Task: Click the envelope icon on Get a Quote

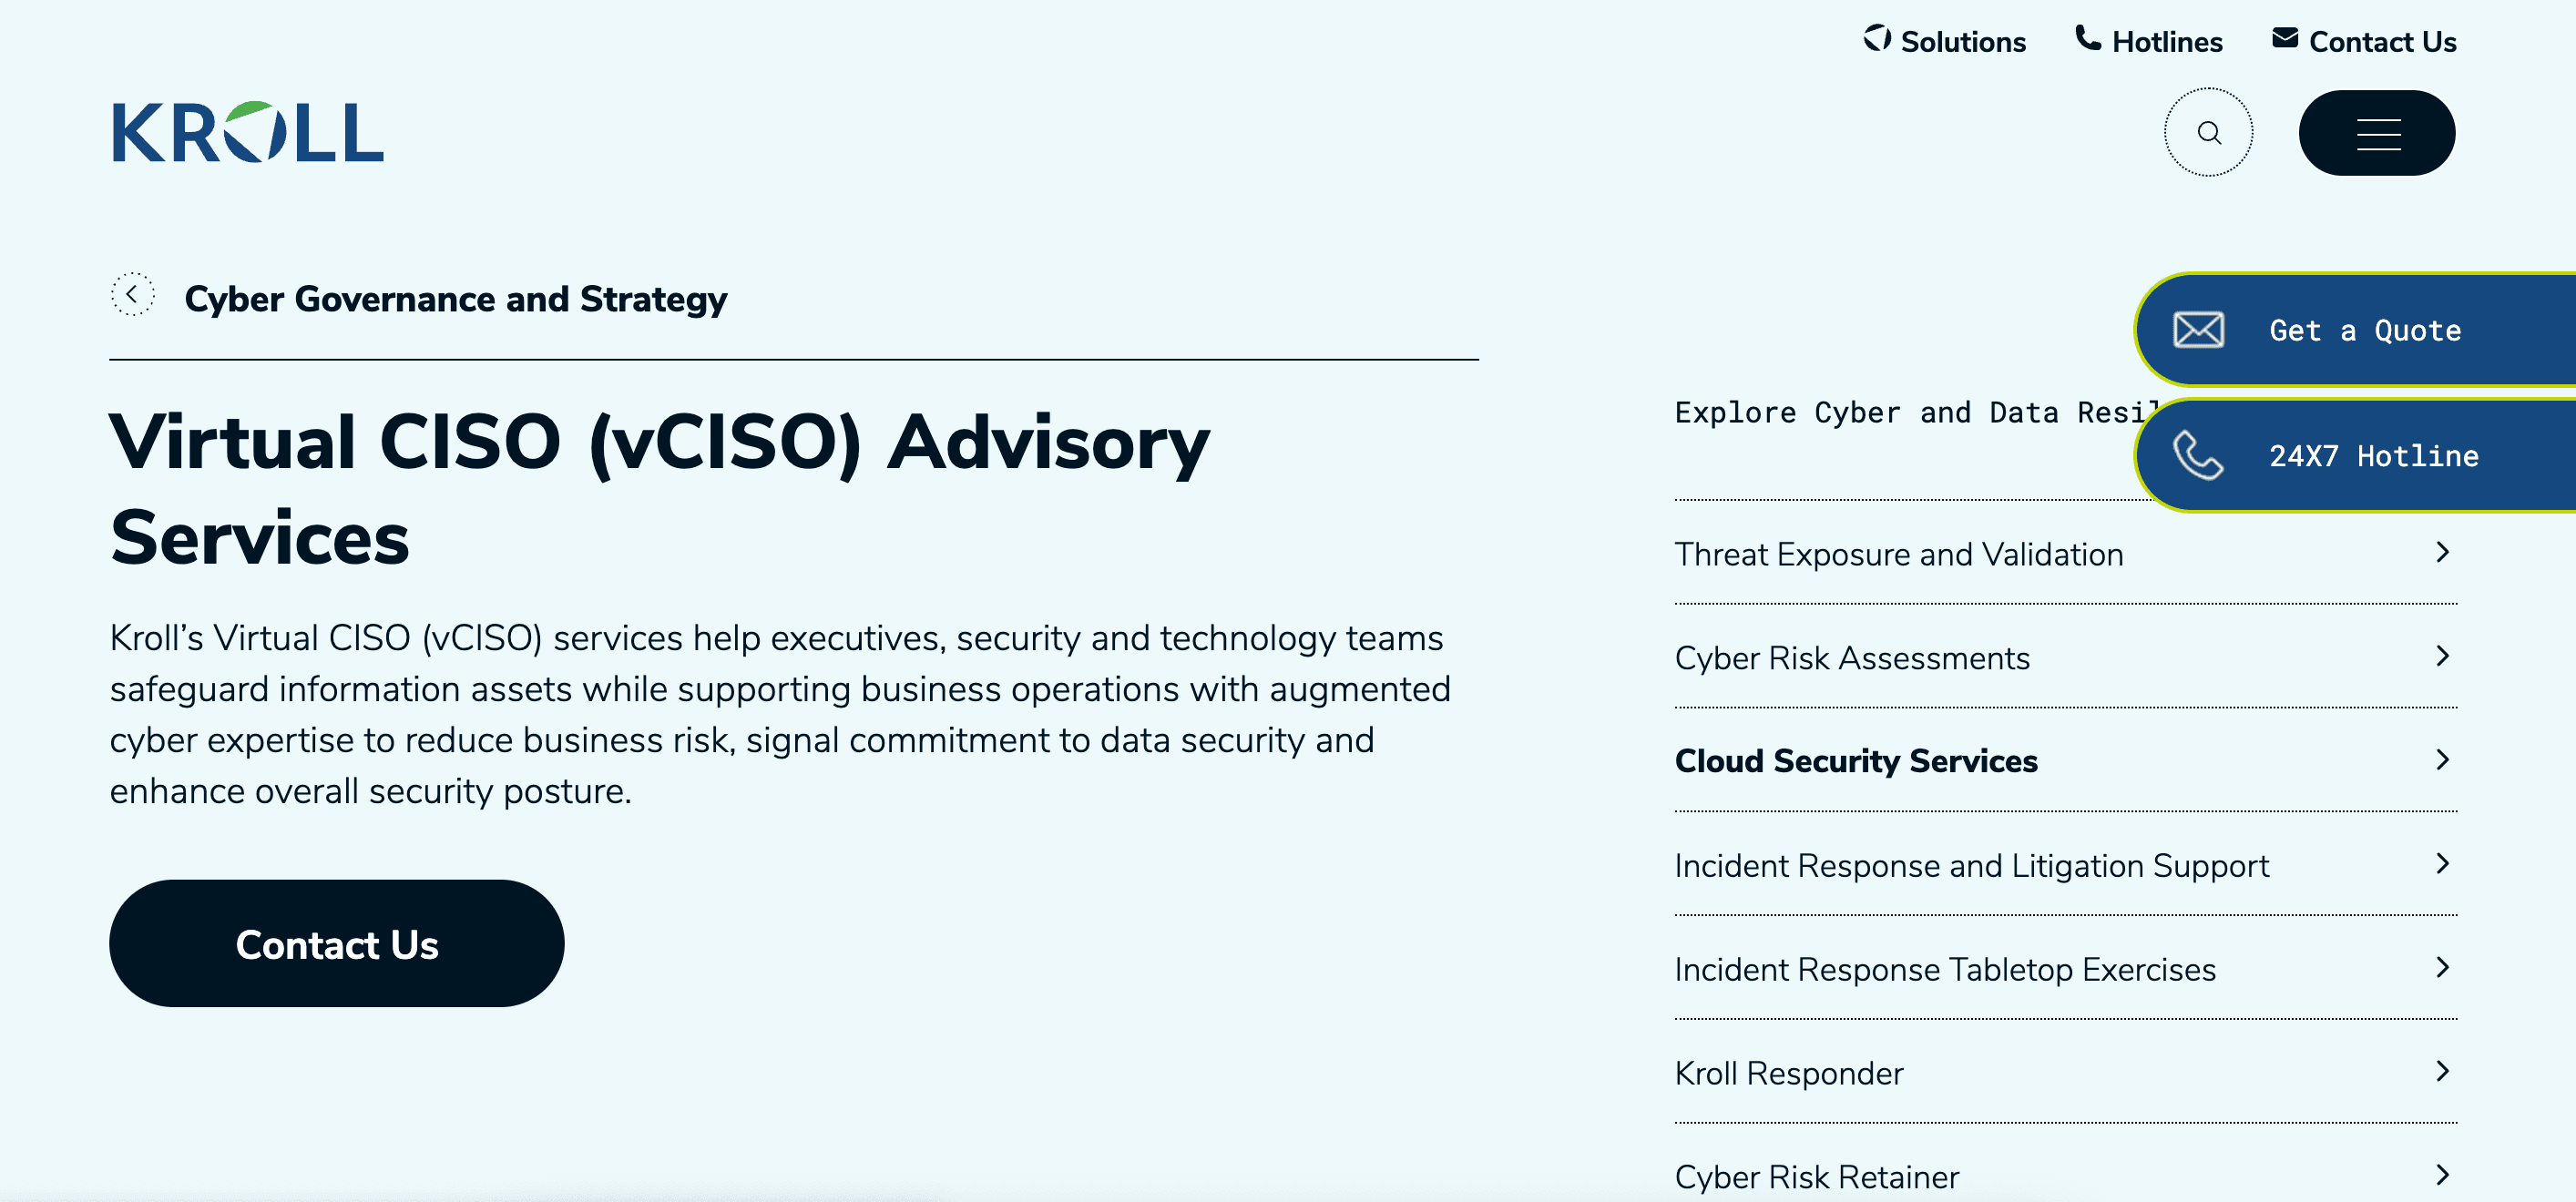Action: [x=2198, y=330]
